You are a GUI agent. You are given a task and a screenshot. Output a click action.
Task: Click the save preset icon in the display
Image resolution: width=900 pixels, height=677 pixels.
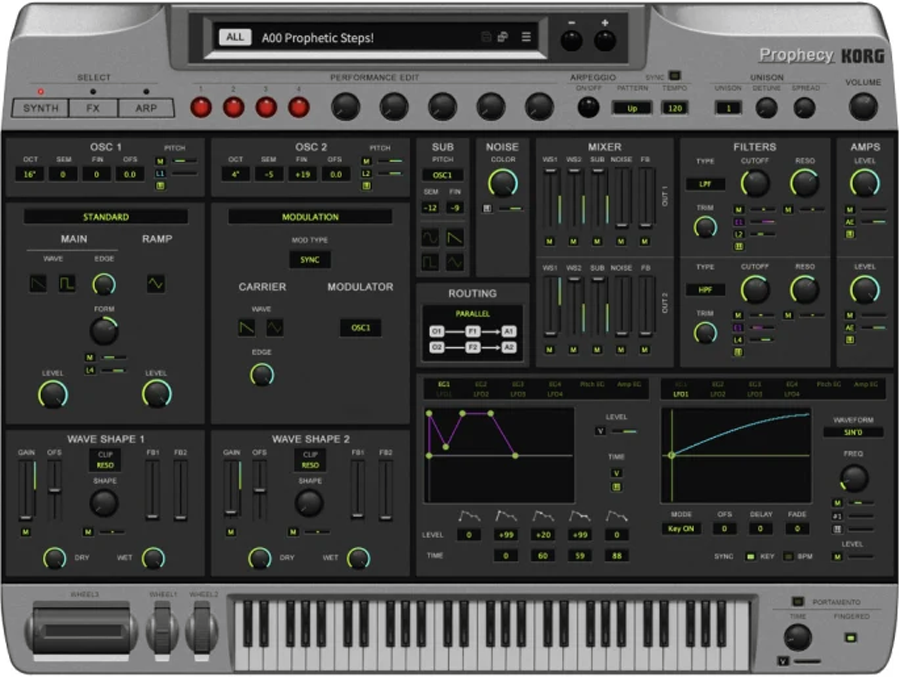(x=486, y=37)
